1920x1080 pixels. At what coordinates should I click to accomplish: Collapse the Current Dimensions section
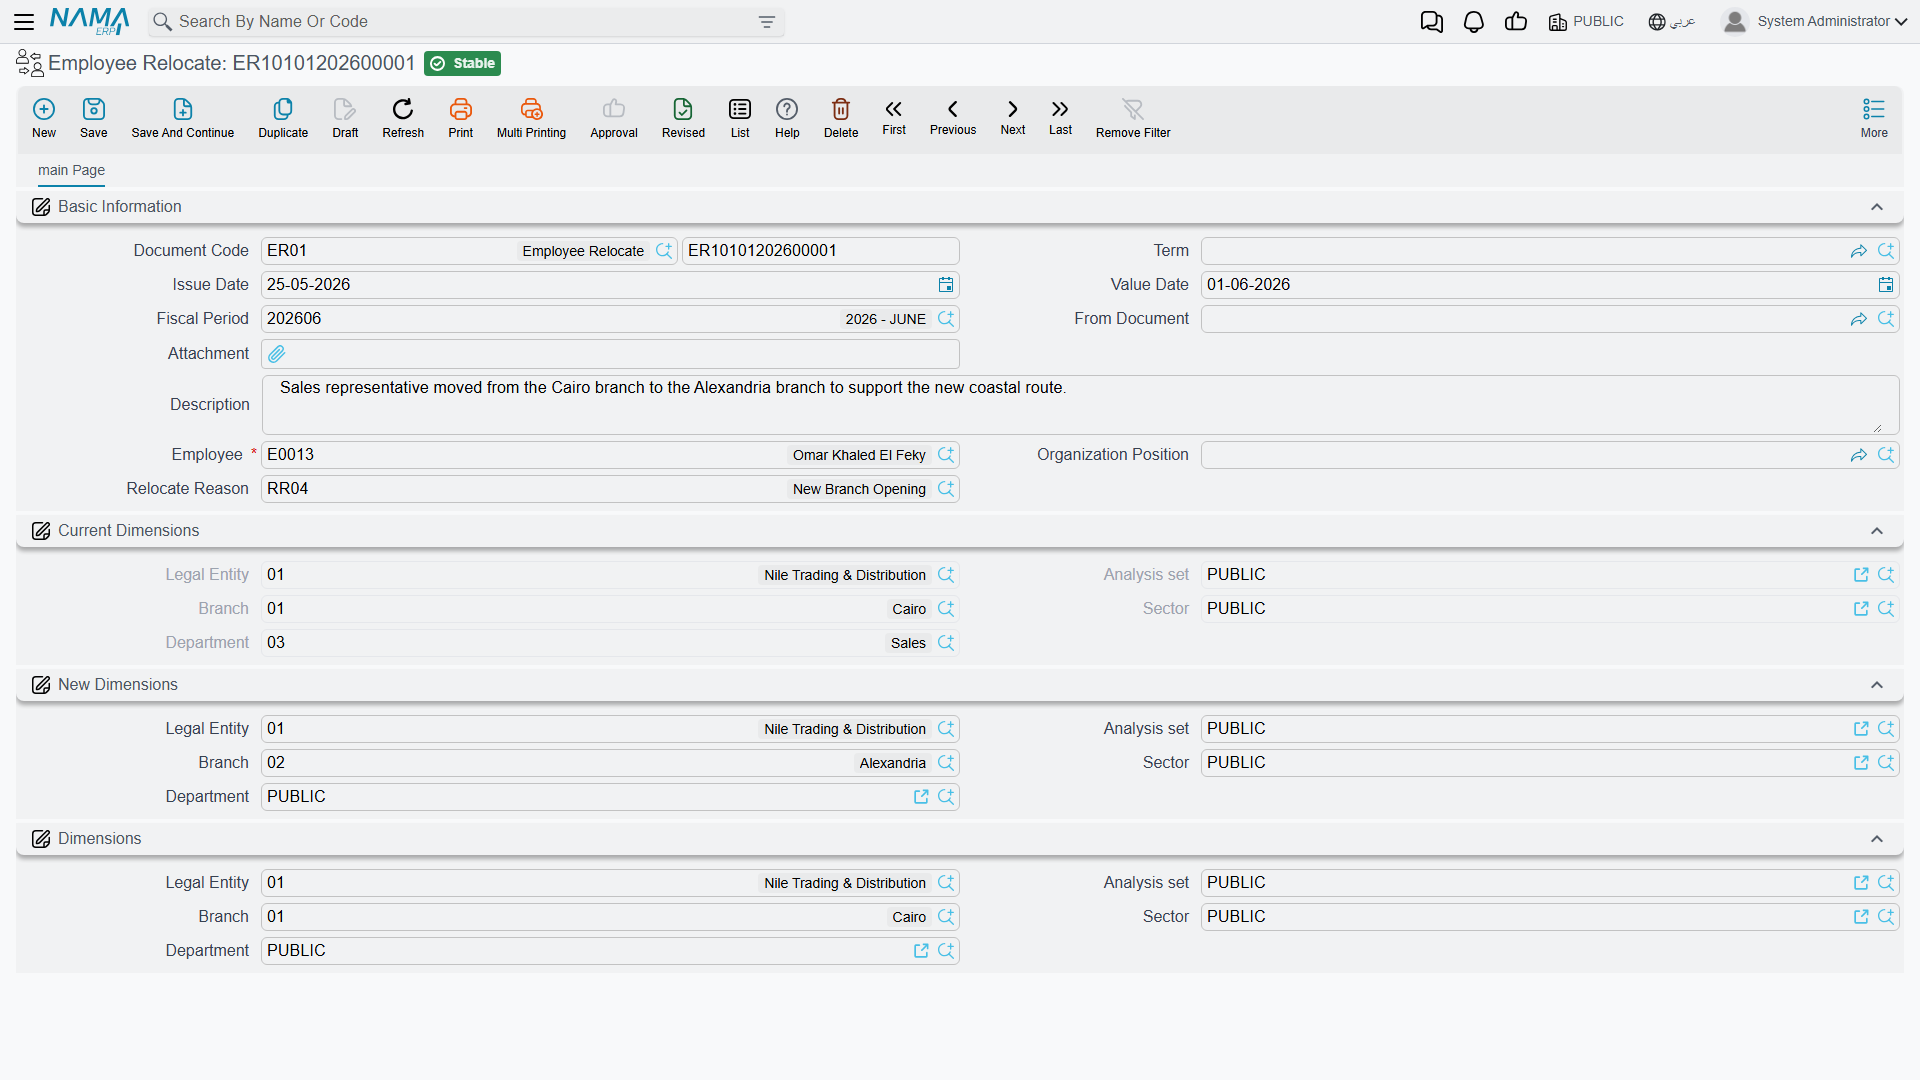pos(1877,531)
